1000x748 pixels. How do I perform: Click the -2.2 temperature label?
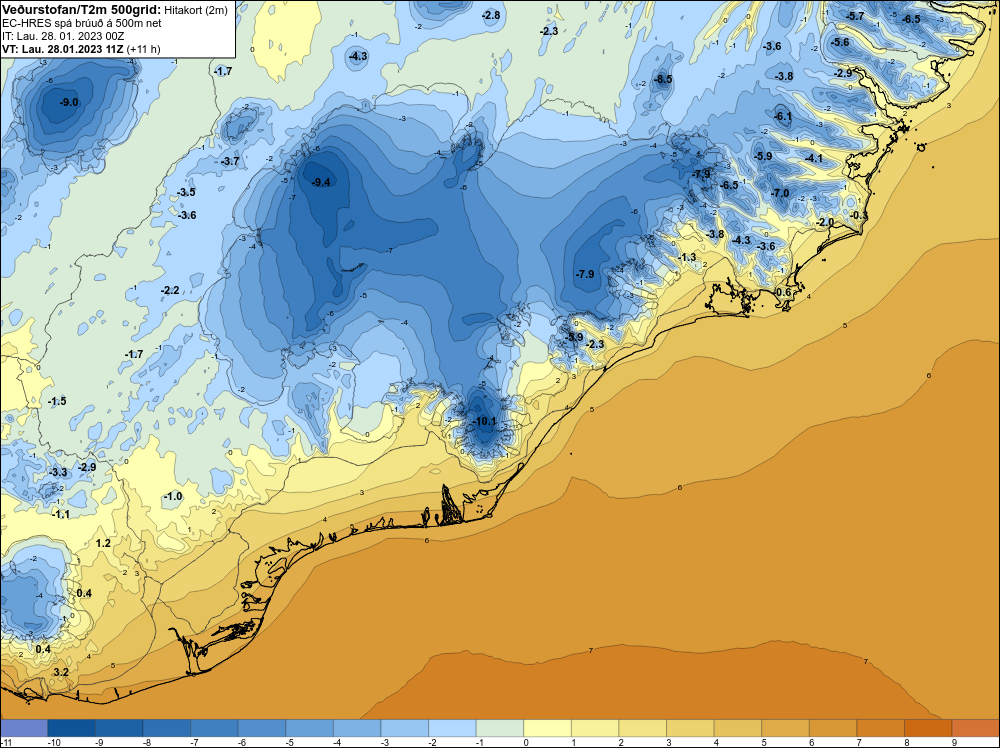pyautogui.click(x=170, y=290)
